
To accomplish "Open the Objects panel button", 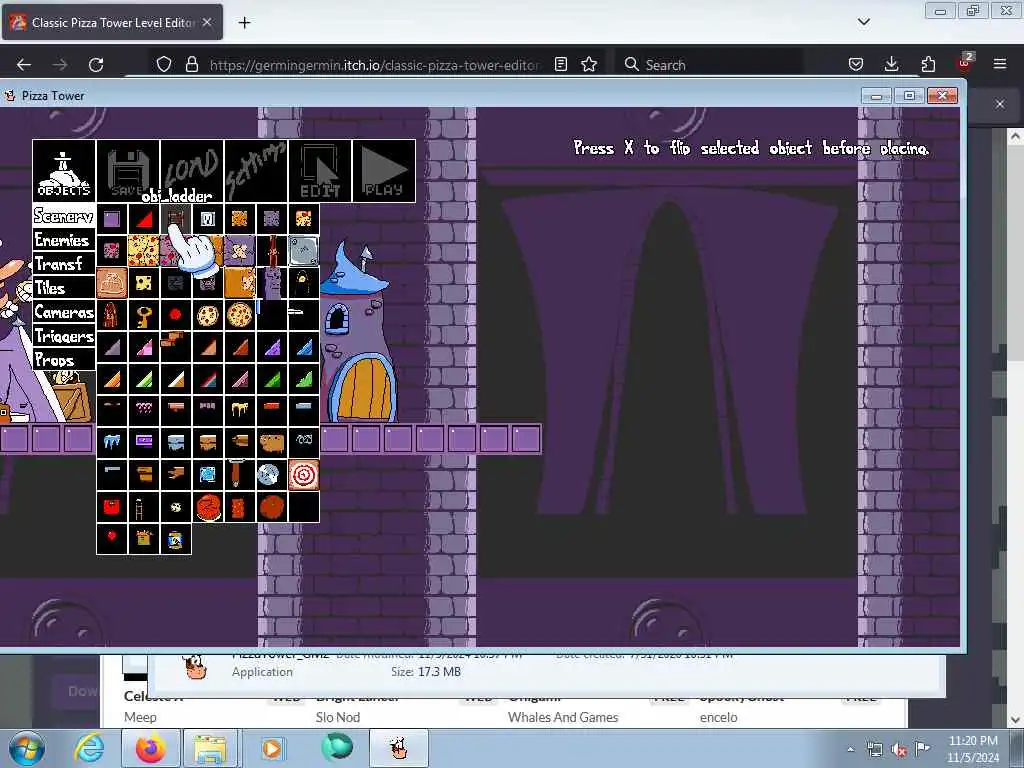I will pos(64,171).
